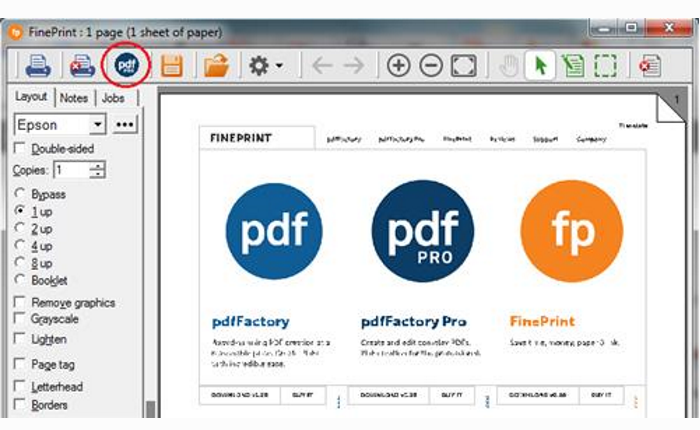Enable the Borders checkbox
This screenshot has width=700, height=430.
tap(20, 405)
